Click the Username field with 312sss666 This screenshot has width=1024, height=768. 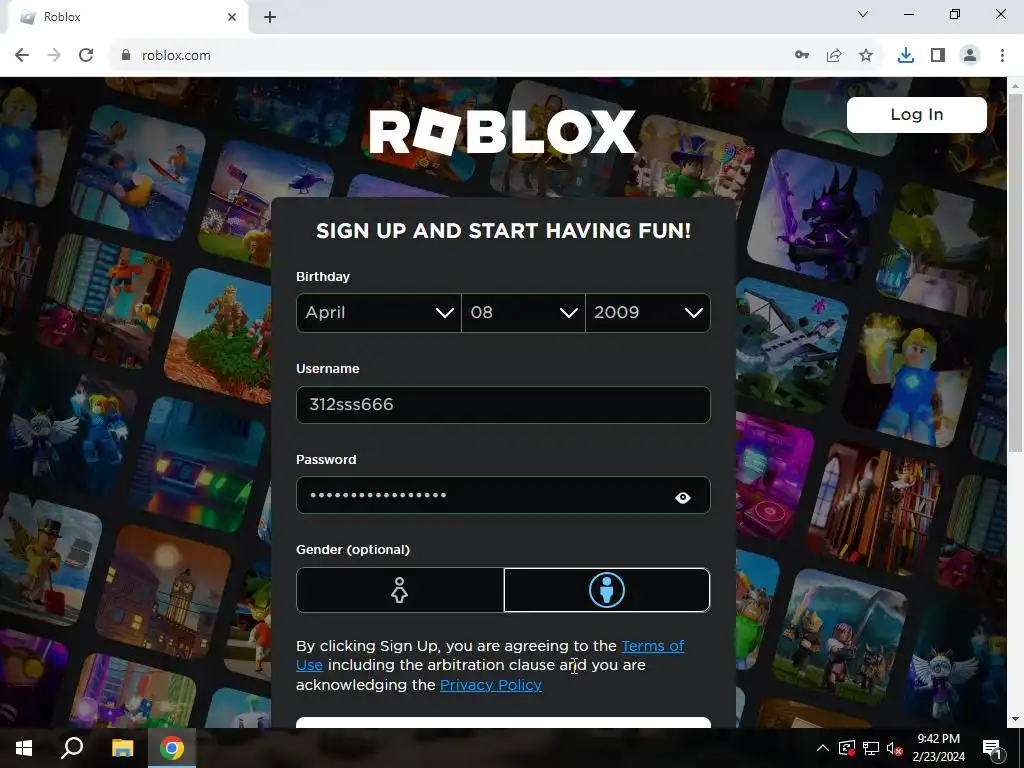click(503, 405)
